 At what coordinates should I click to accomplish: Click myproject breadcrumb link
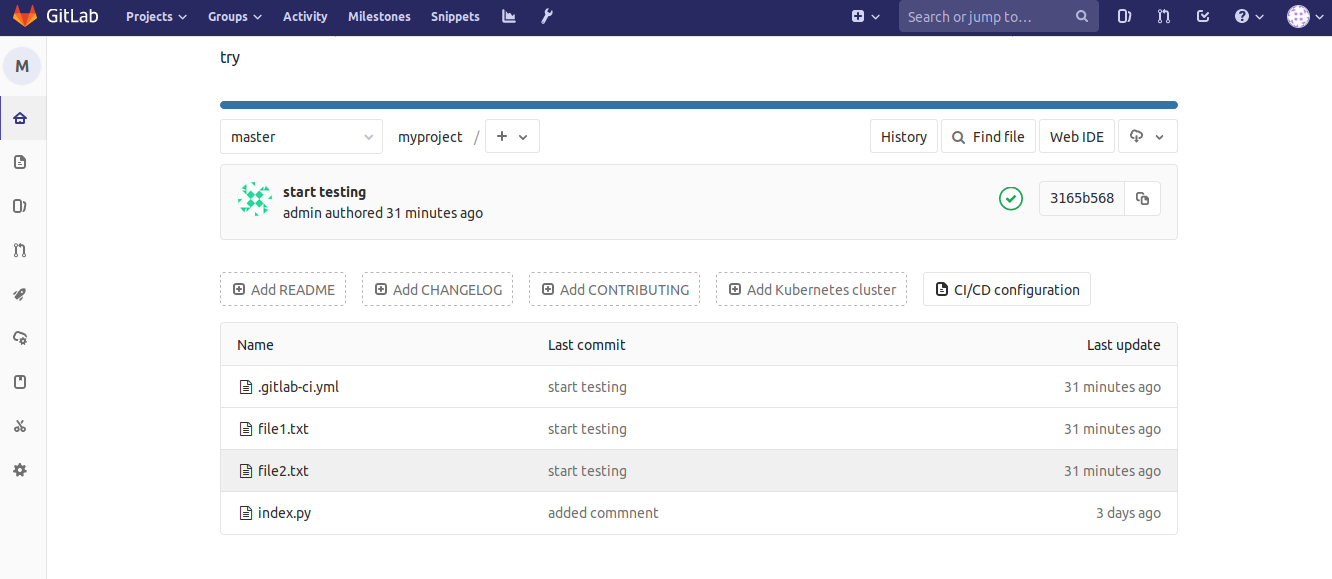point(430,137)
